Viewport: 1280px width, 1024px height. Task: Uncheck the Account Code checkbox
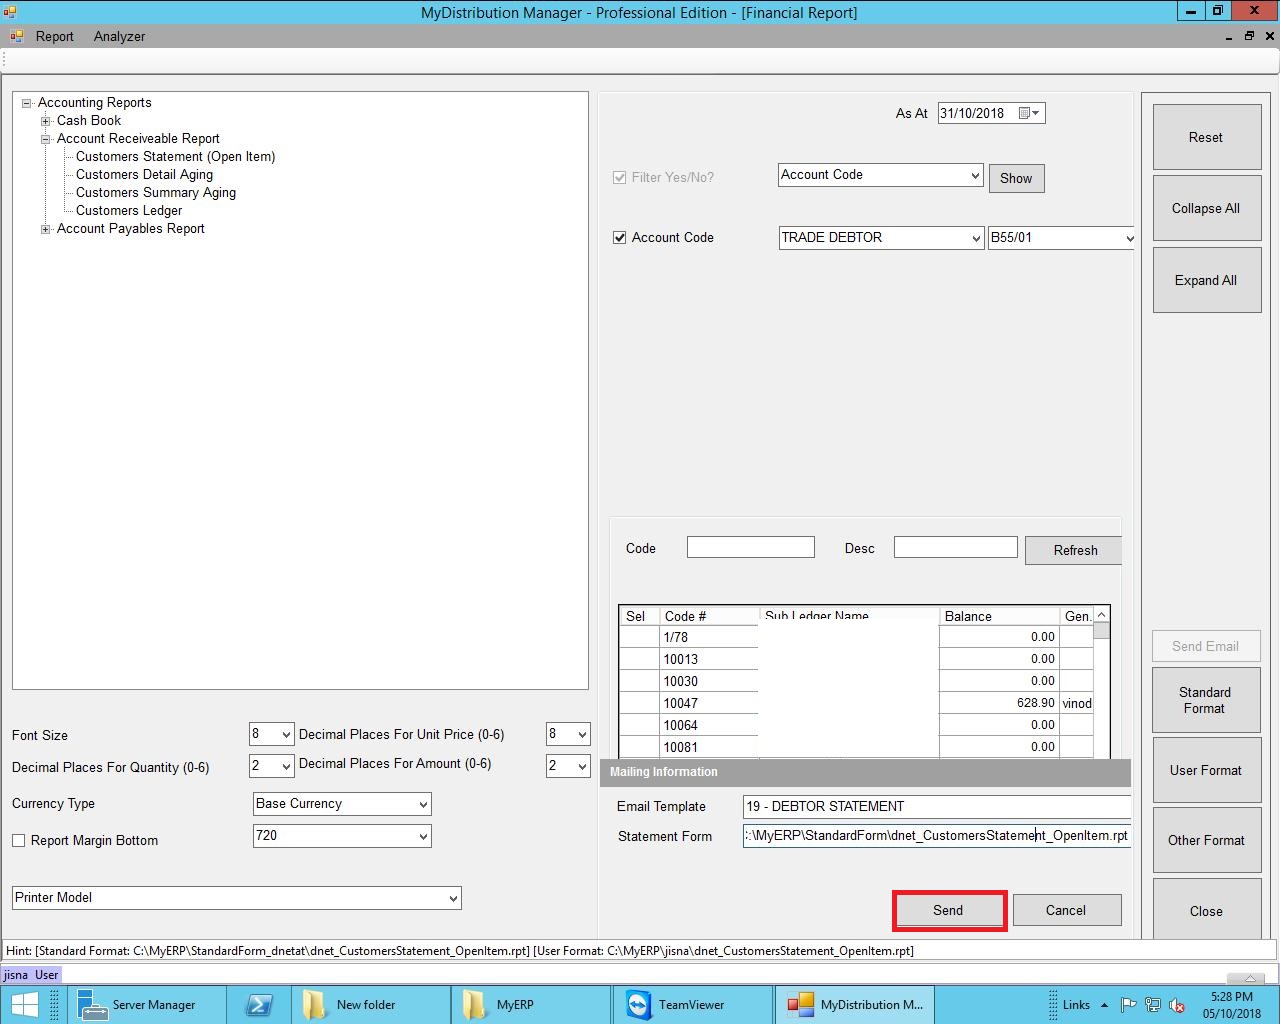coord(620,238)
